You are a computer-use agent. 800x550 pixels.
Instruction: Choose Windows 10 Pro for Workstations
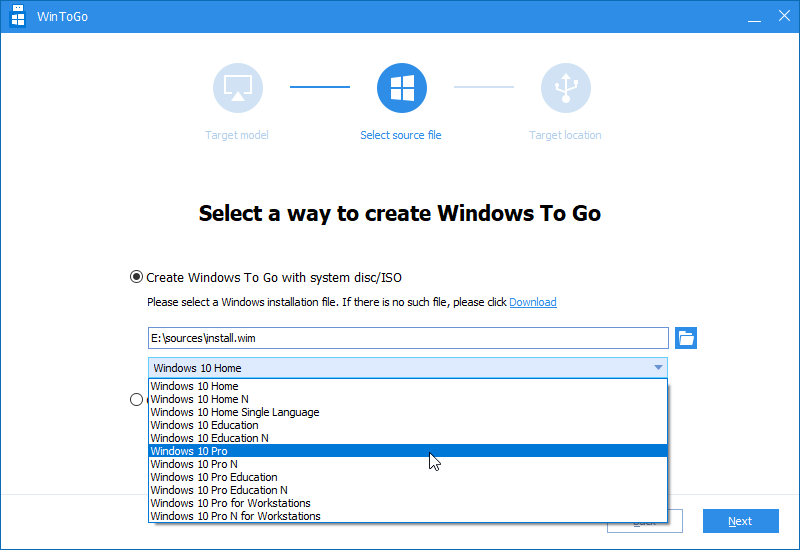[x=408, y=503]
